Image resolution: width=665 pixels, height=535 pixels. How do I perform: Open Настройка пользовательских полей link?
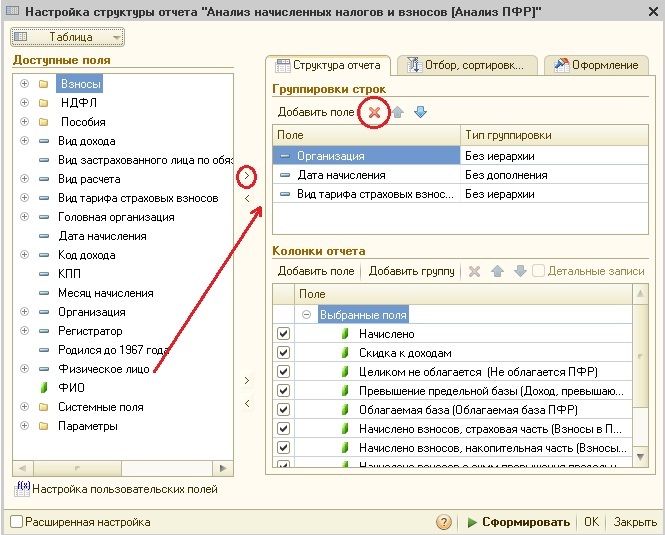(125, 489)
